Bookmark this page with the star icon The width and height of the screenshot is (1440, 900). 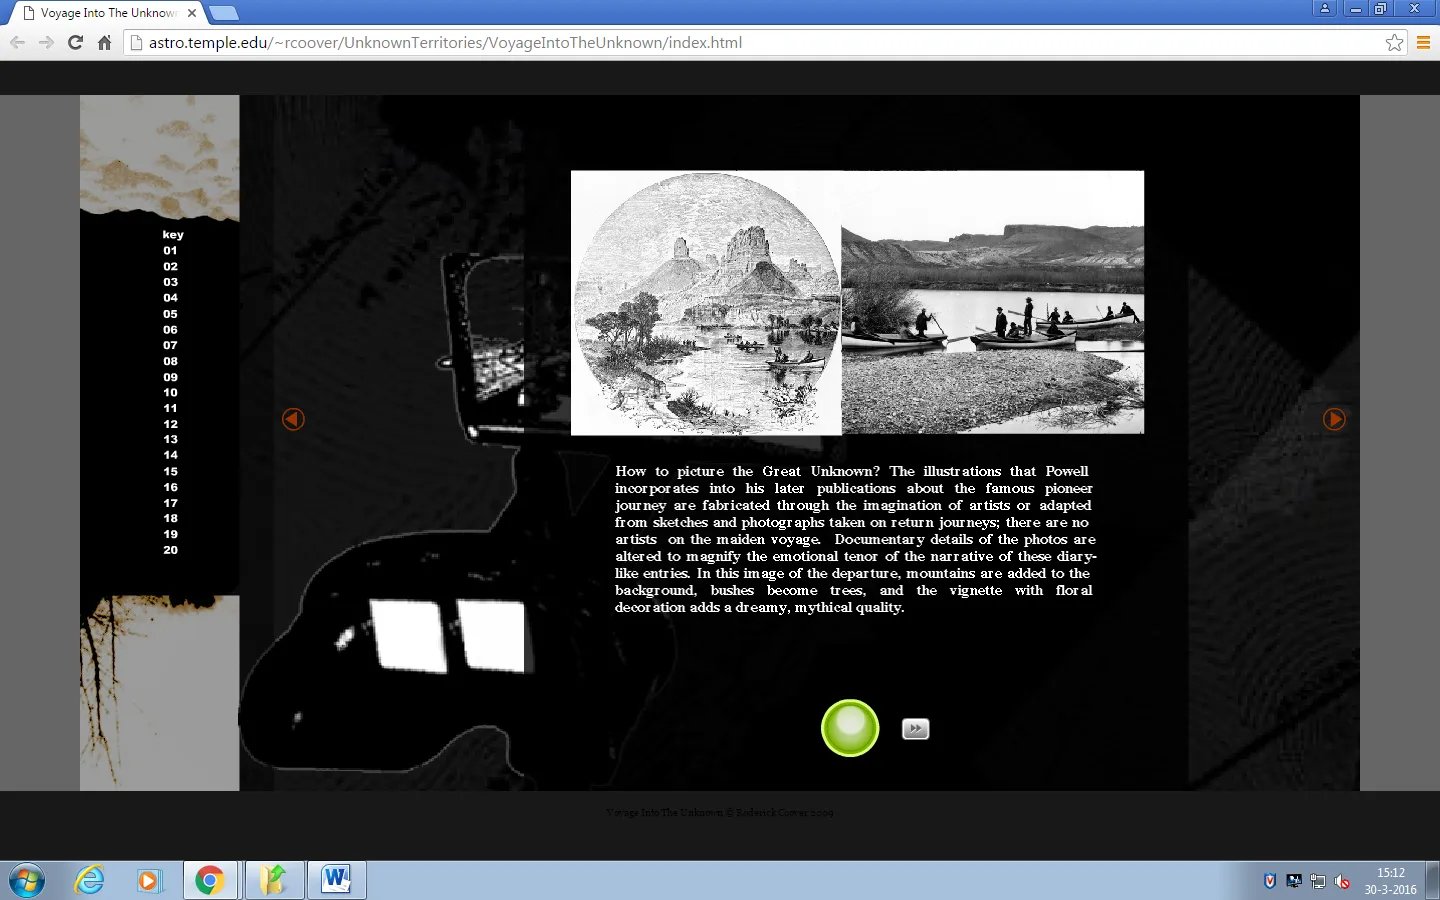pyautogui.click(x=1394, y=42)
